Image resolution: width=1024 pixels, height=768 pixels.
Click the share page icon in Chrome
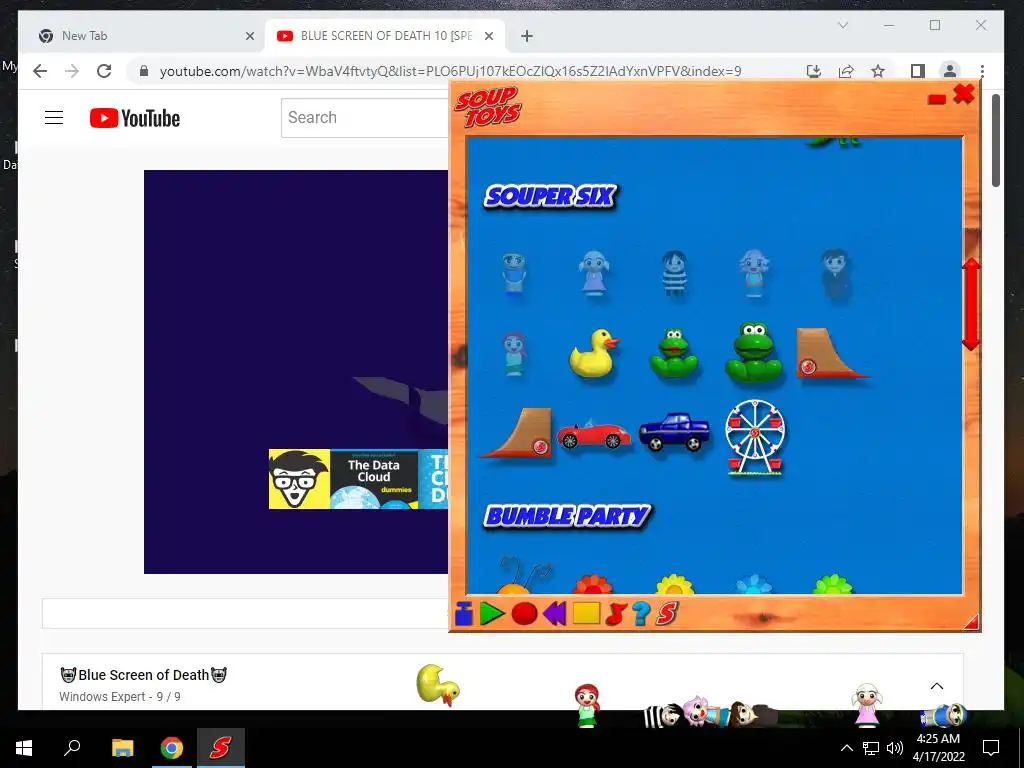[846, 71]
